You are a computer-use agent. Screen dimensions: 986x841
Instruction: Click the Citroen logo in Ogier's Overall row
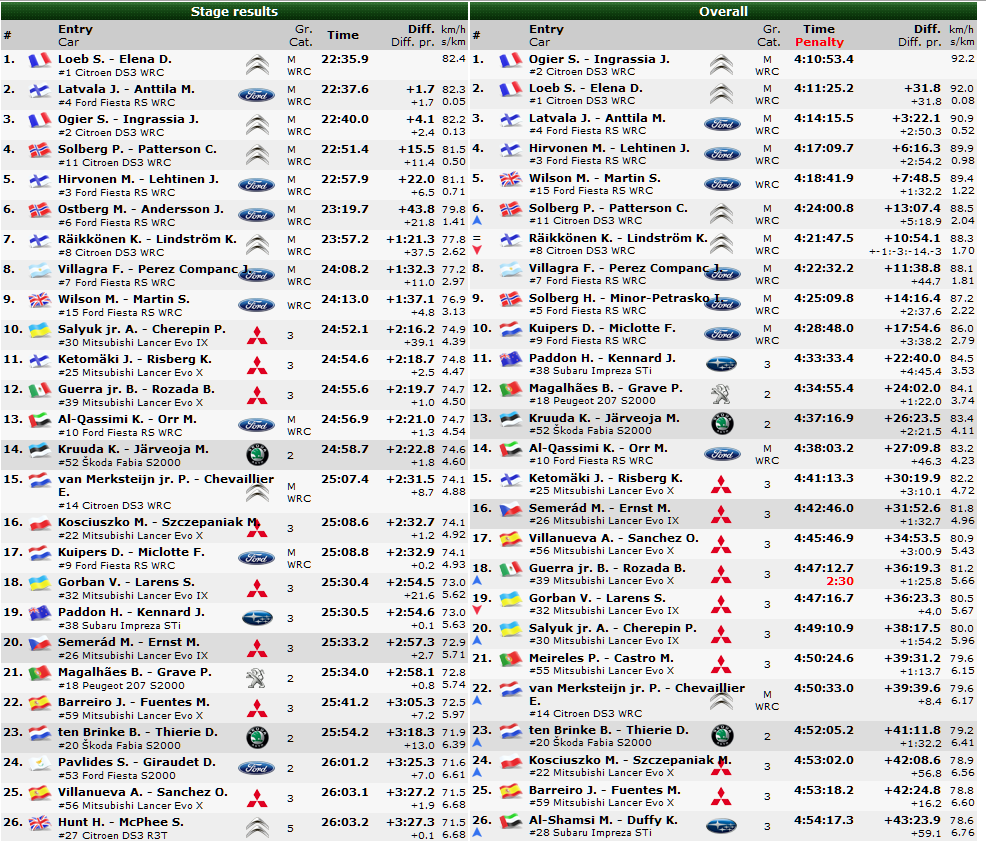pos(722,65)
